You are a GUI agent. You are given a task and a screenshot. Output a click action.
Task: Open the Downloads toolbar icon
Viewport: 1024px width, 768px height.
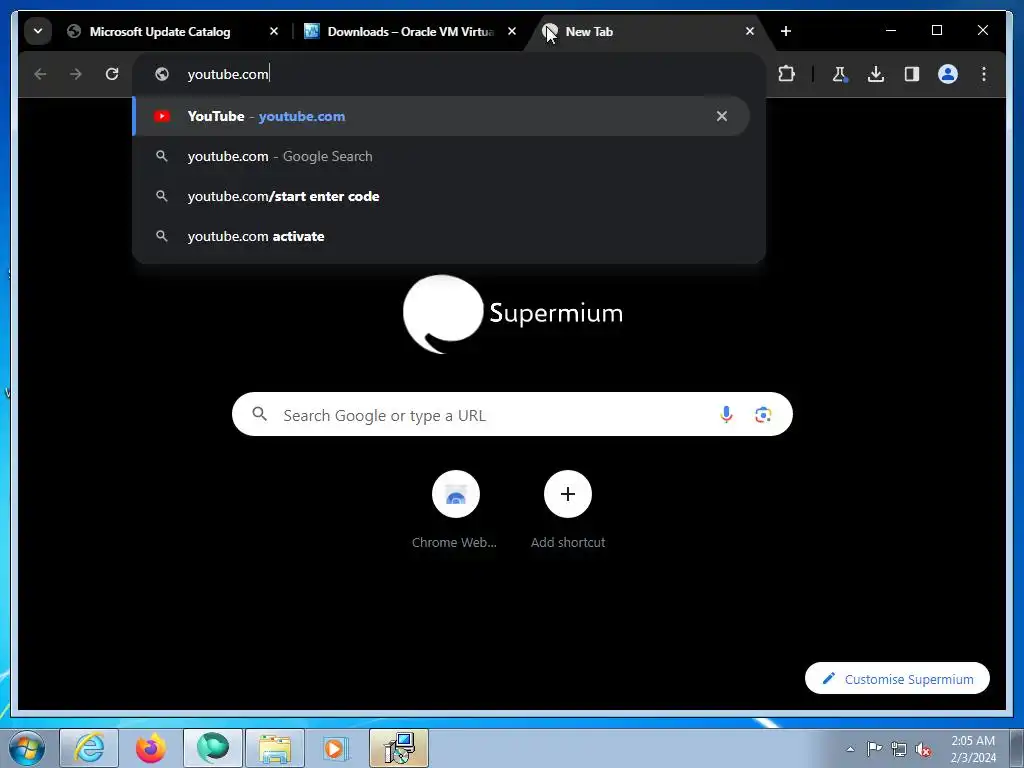[x=876, y=74]
